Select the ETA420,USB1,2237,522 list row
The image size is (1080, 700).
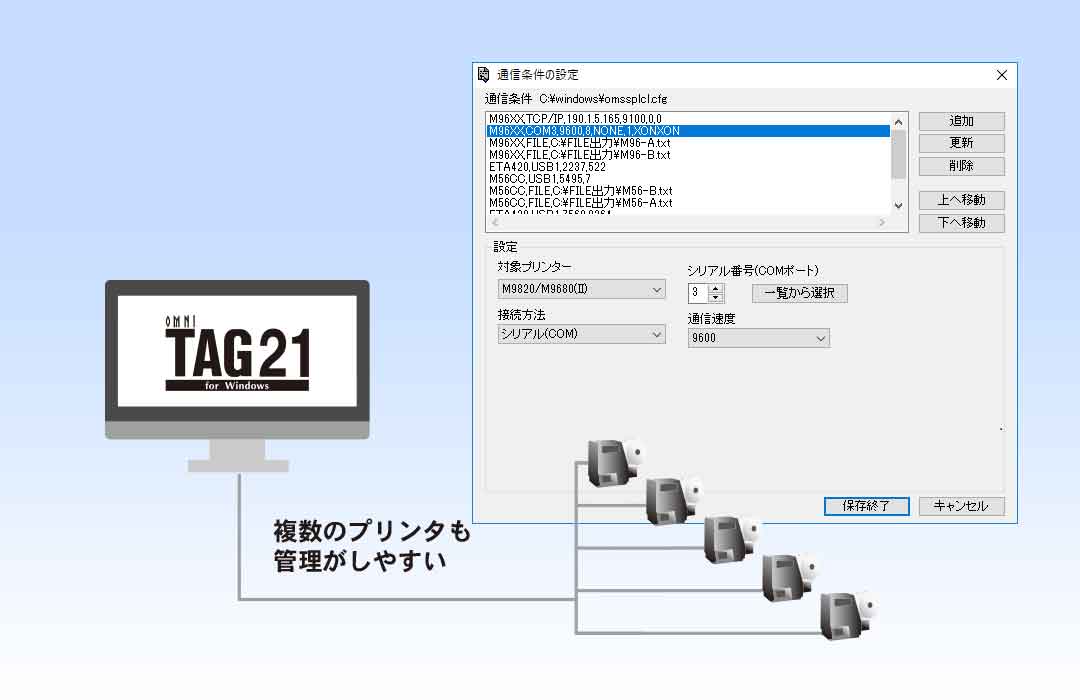point(688,167)
